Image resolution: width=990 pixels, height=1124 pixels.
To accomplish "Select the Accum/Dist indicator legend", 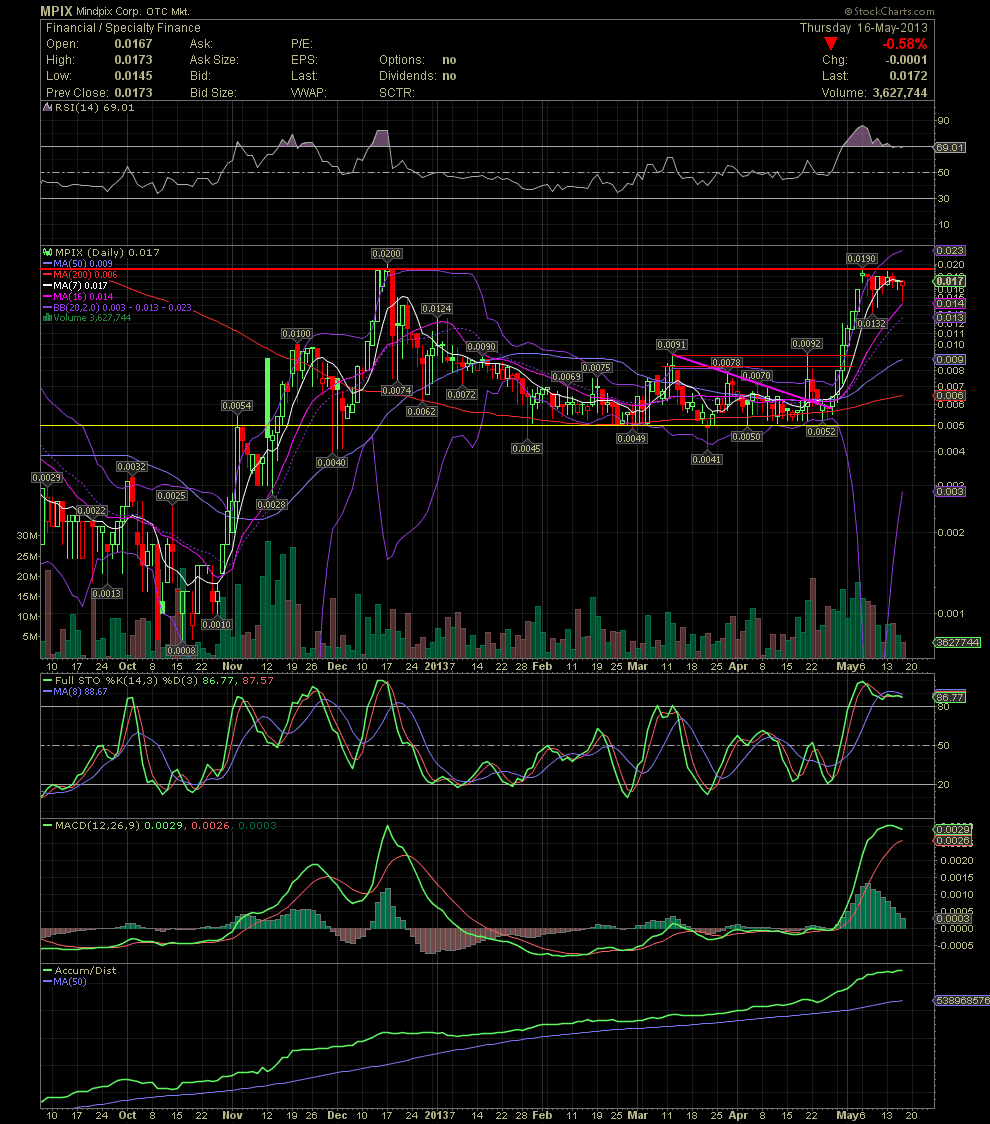I will click(x=80, y=971).
